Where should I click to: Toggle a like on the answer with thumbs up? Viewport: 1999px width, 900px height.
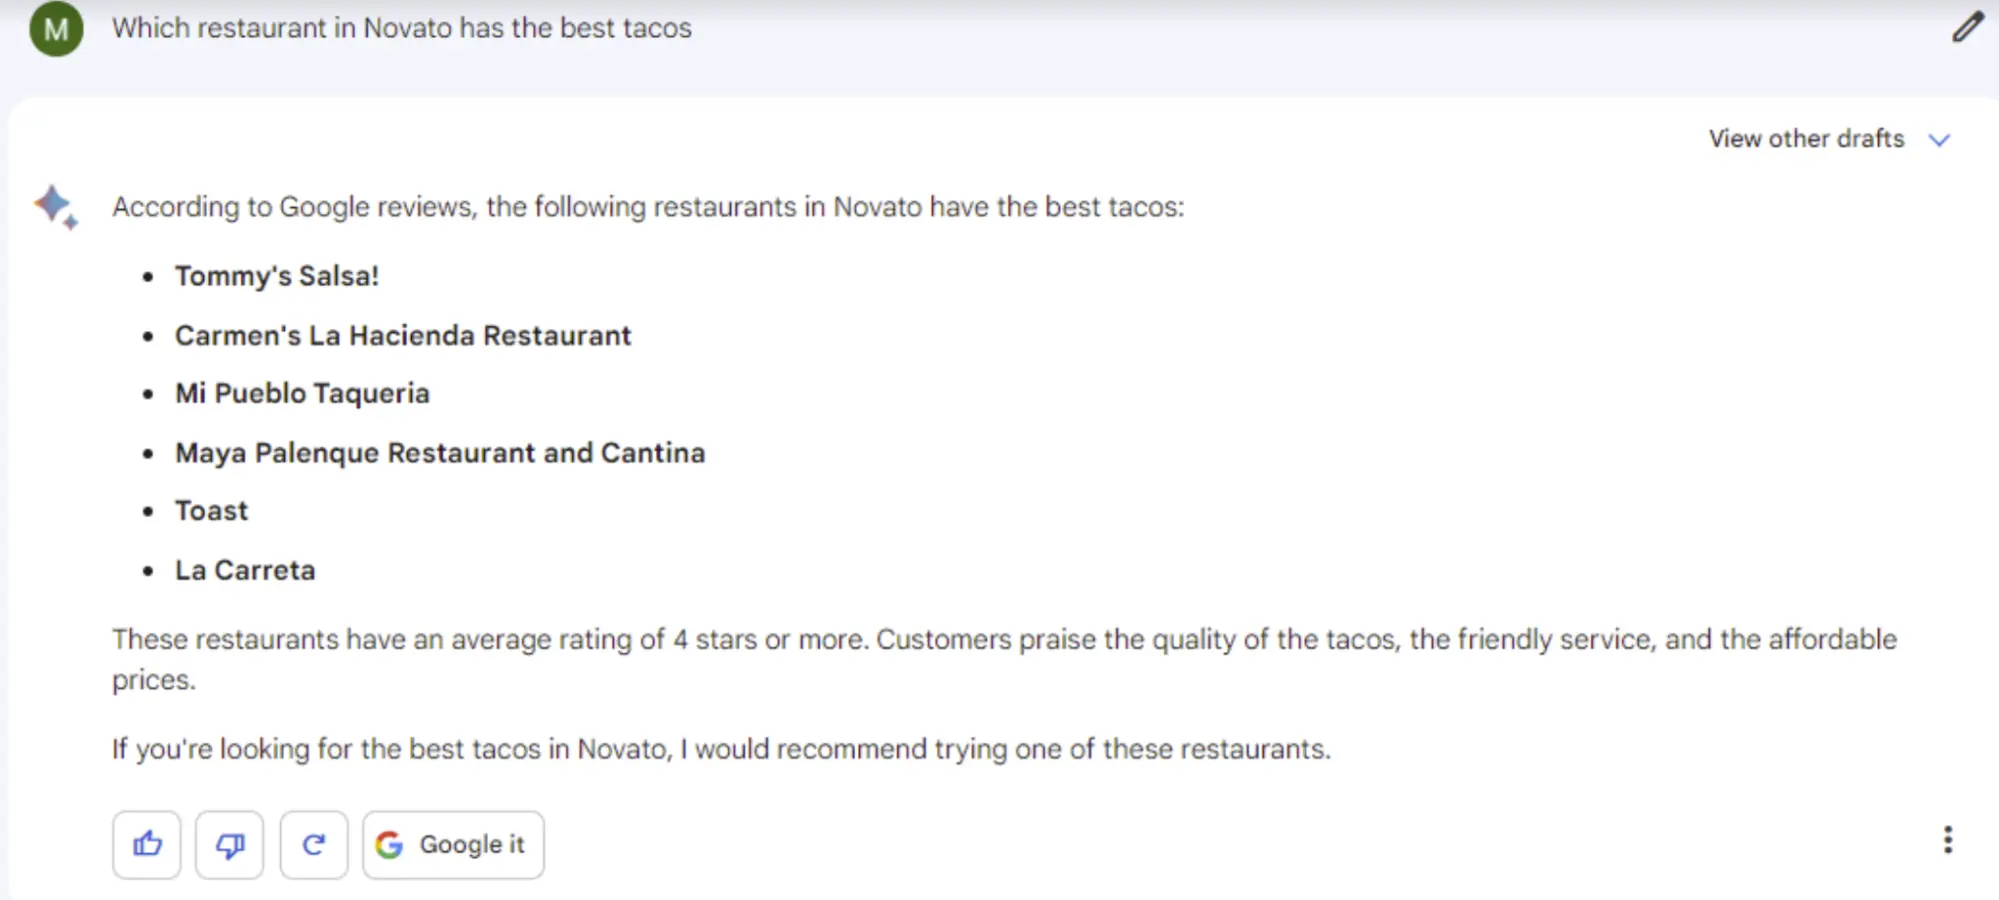(146, 844)
